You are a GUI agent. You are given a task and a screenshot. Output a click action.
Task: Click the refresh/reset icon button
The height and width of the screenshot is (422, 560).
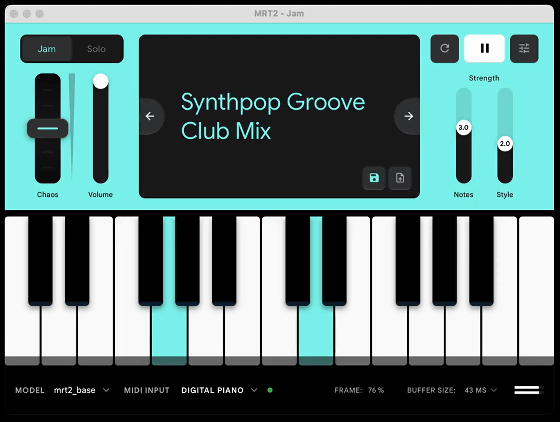[x=444, y=49]
